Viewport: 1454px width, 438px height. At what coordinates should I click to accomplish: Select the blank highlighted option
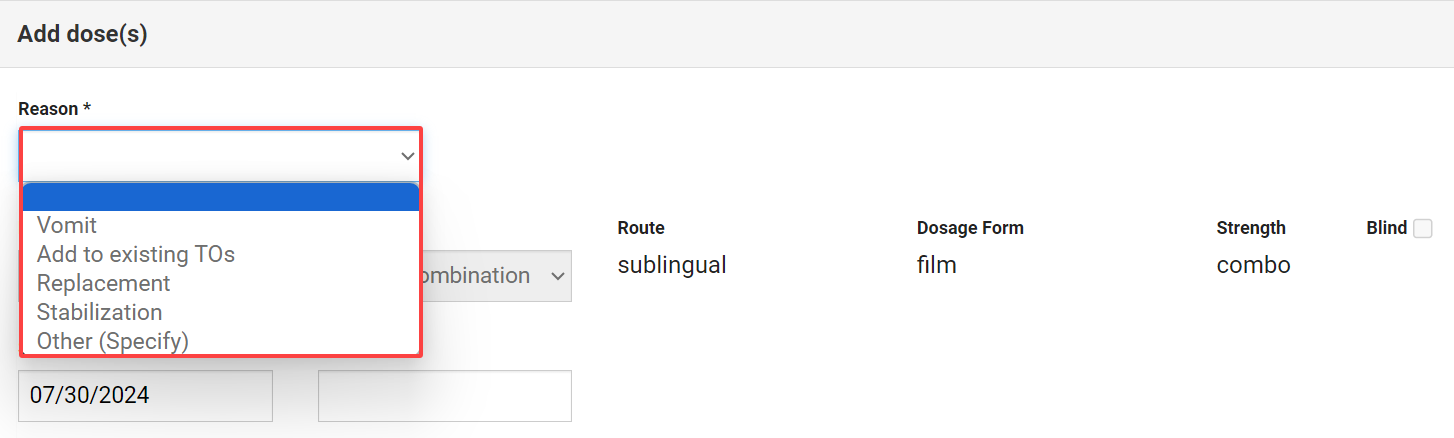click(x=220, y=197)
